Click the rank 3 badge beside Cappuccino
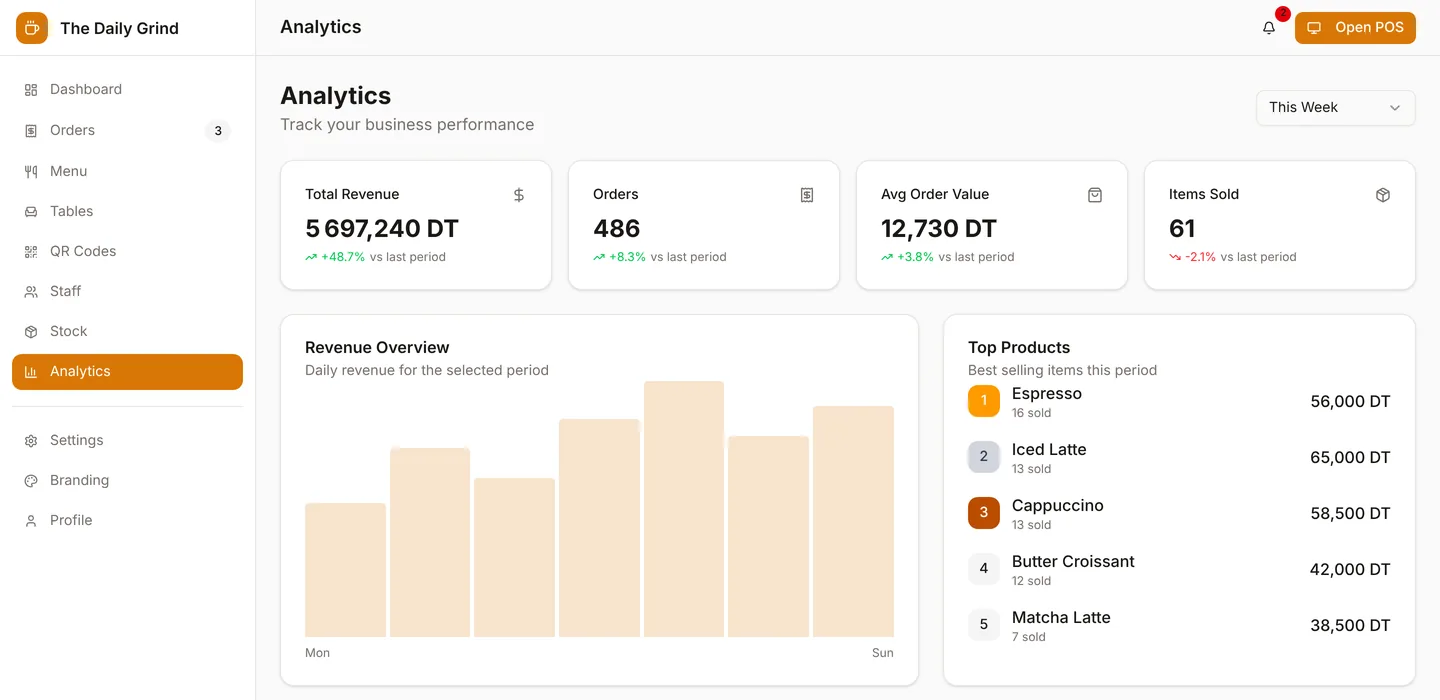 click(984, 513)
